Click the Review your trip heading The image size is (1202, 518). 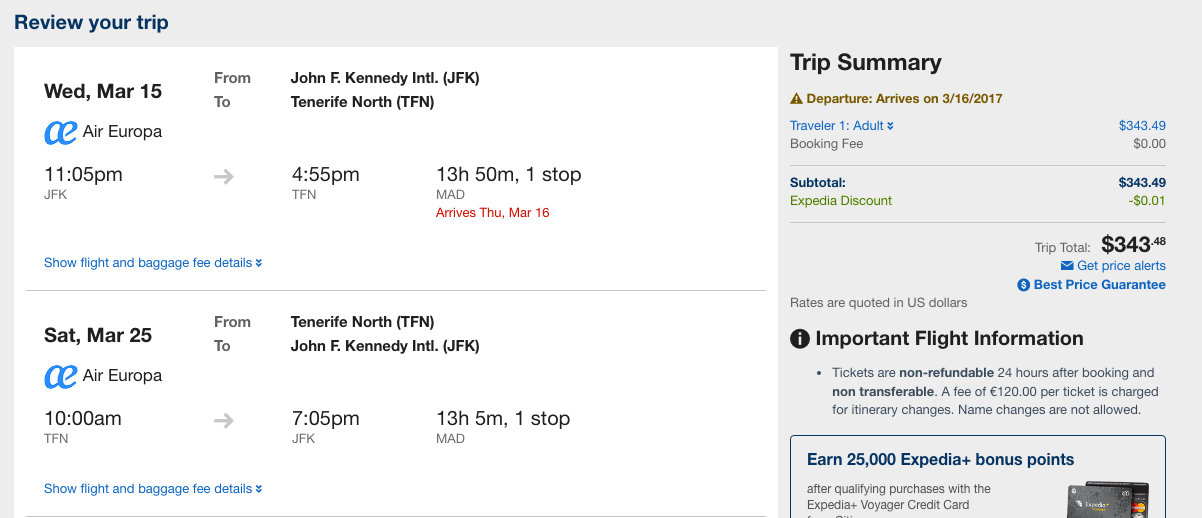[91, 22]
